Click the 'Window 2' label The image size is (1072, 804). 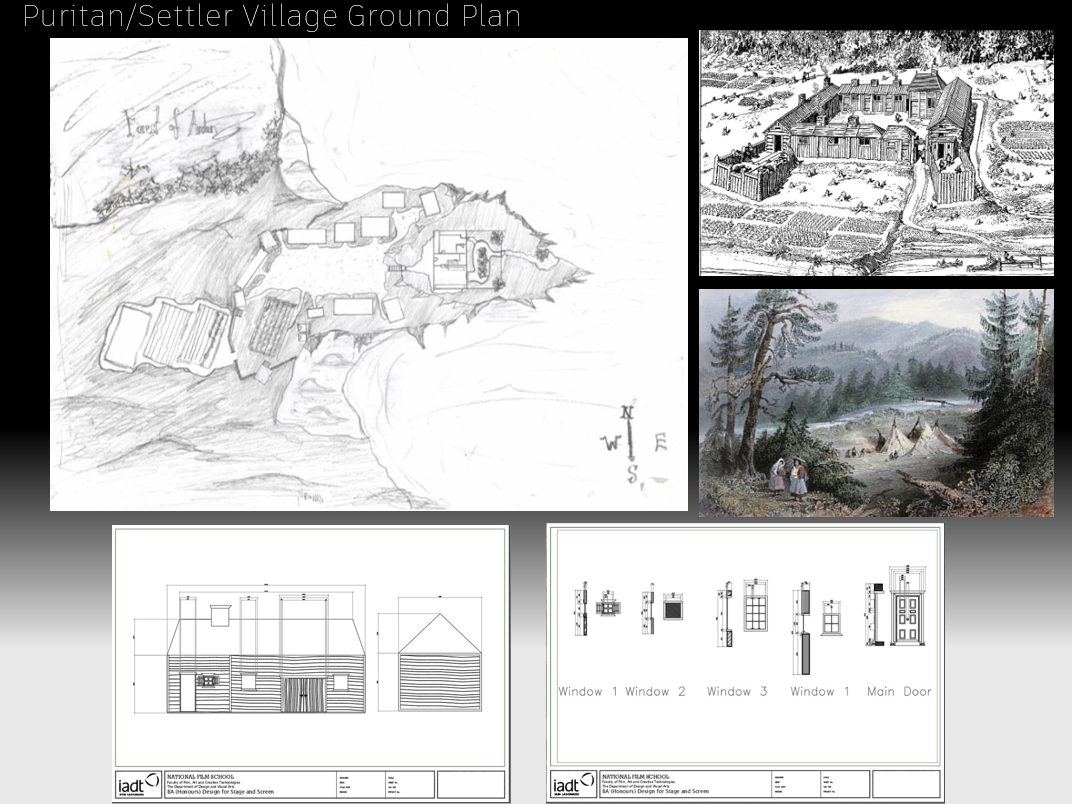[x=655, y=691]
